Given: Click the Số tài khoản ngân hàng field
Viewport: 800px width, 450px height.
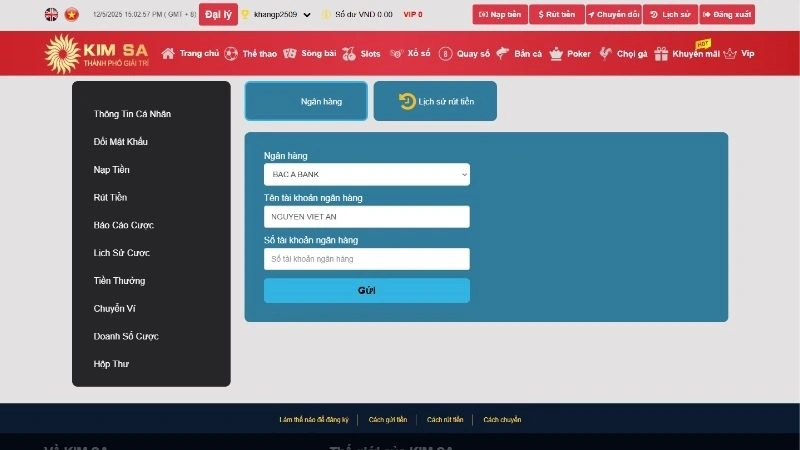Looking at the screenshot, I should click(x=366, y=259).
